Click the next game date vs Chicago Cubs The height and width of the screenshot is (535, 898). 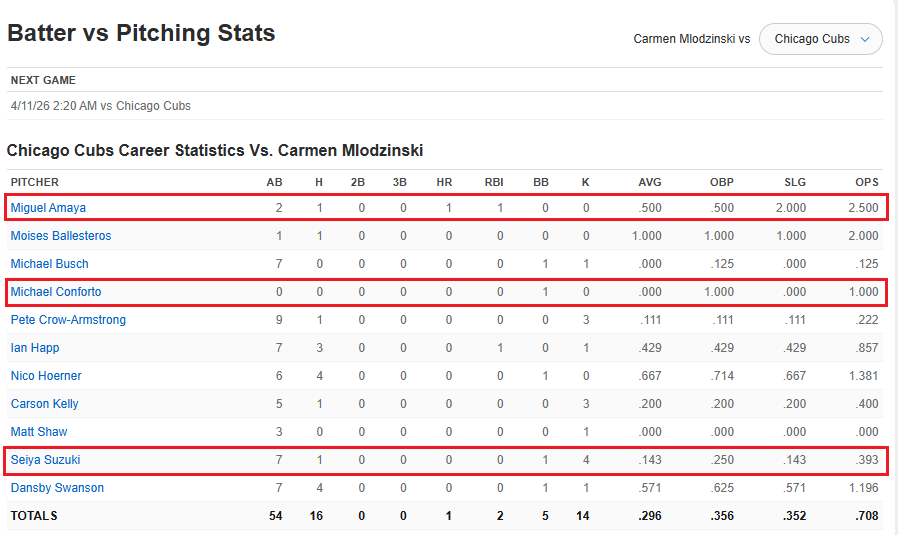pyautogui.click(x=100, y=106)
